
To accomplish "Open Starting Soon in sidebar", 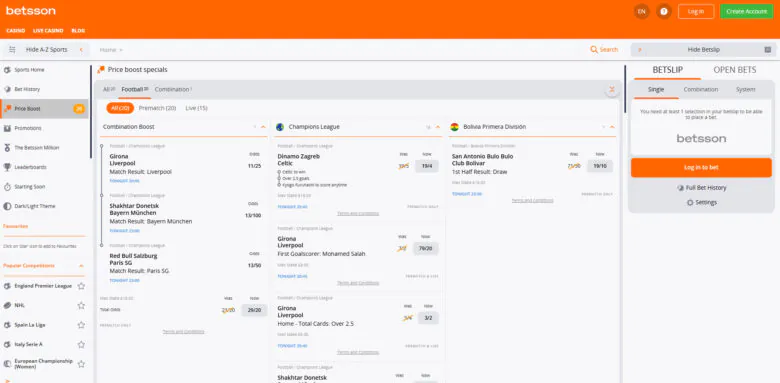I will click(44, 187).
